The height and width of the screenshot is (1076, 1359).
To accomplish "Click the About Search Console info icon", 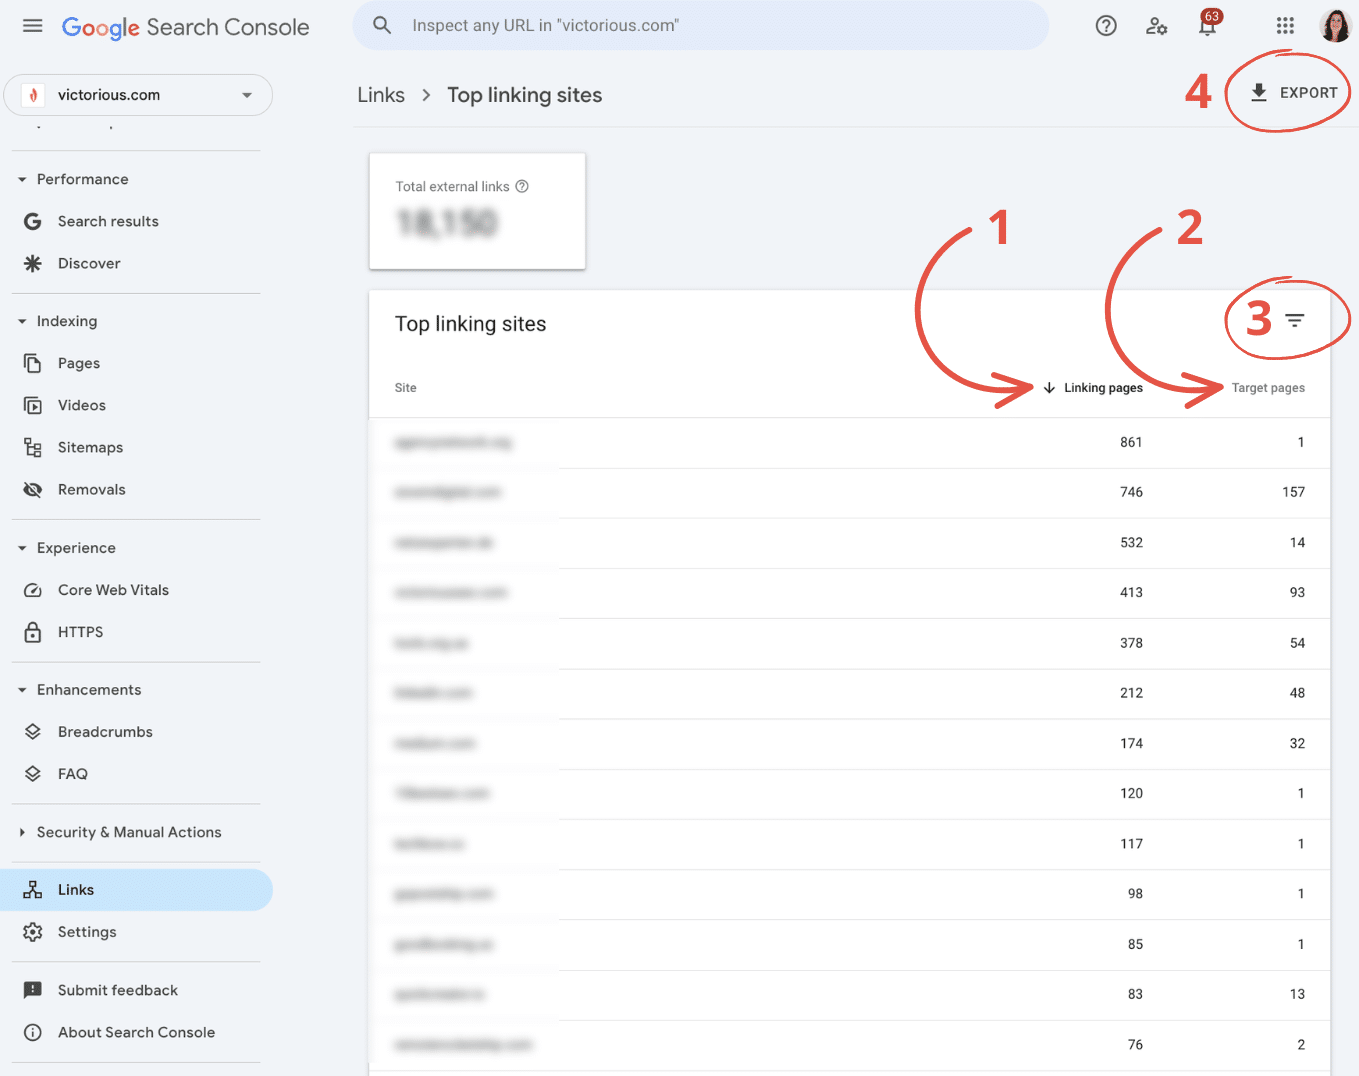I will [33, 1032].
